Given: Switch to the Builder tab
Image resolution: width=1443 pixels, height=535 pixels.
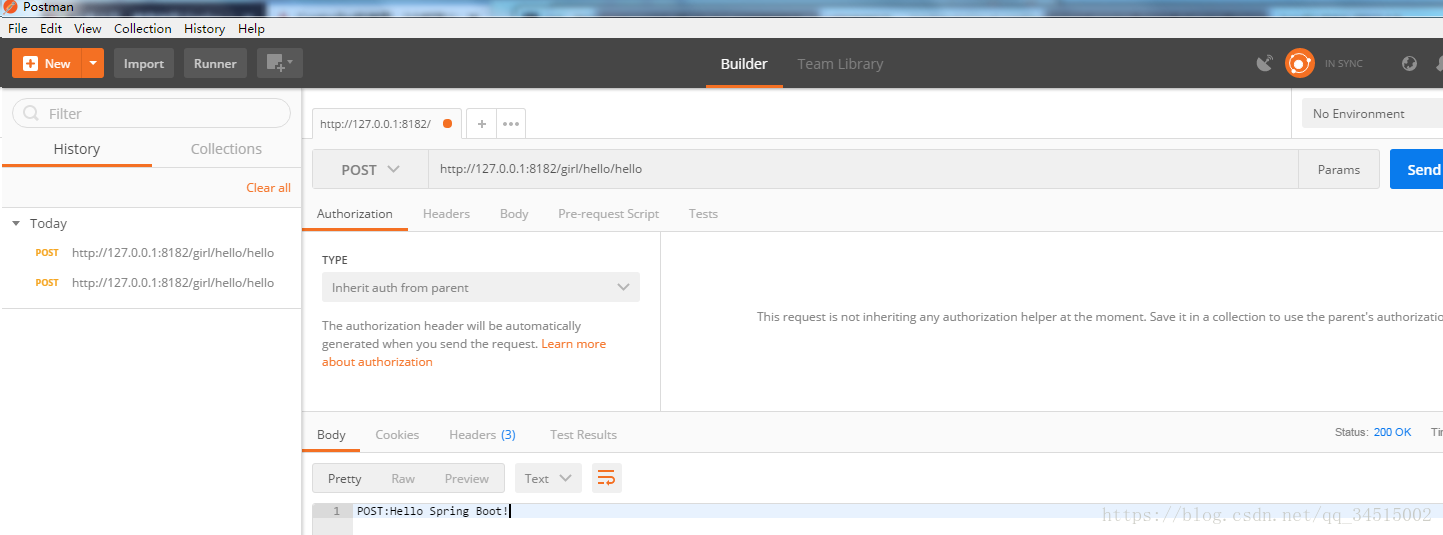Looking at the screenshot, I should 744,63.
